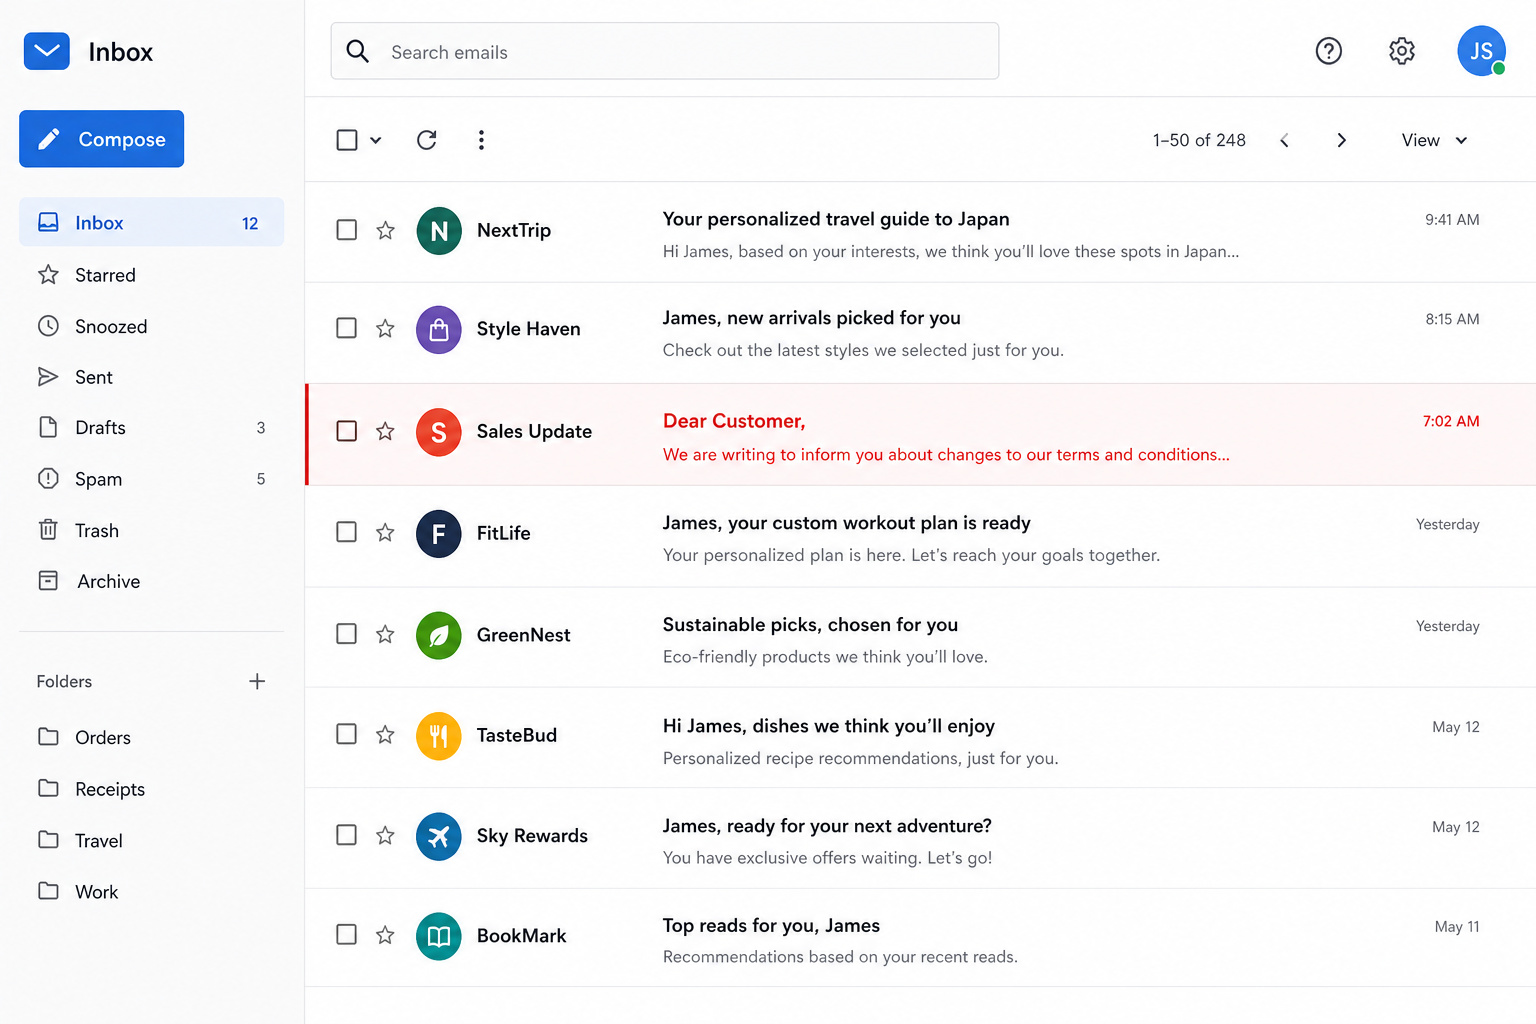Viewport: 1536px width, 1024px height.
Task: Open the JS profile avatar
Action: [x=1481, y=51]
